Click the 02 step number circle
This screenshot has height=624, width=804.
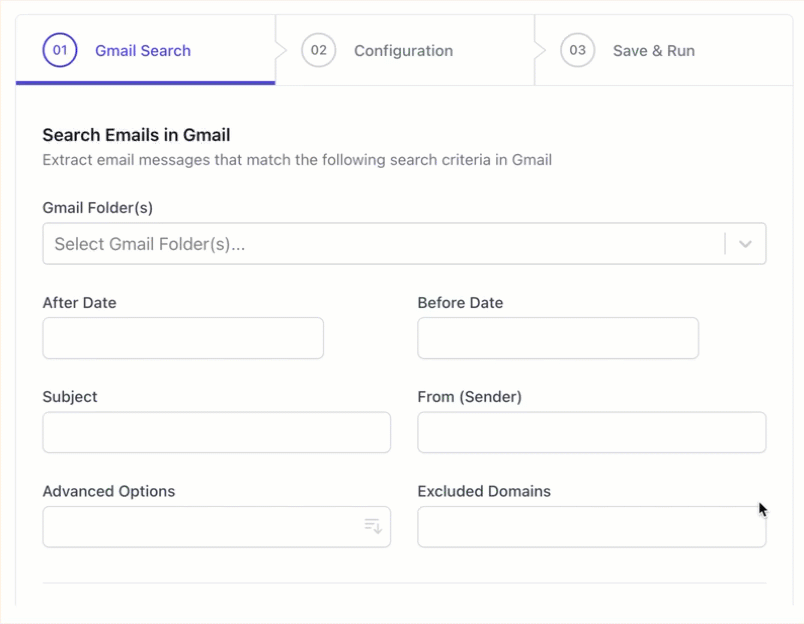[318, 50]
